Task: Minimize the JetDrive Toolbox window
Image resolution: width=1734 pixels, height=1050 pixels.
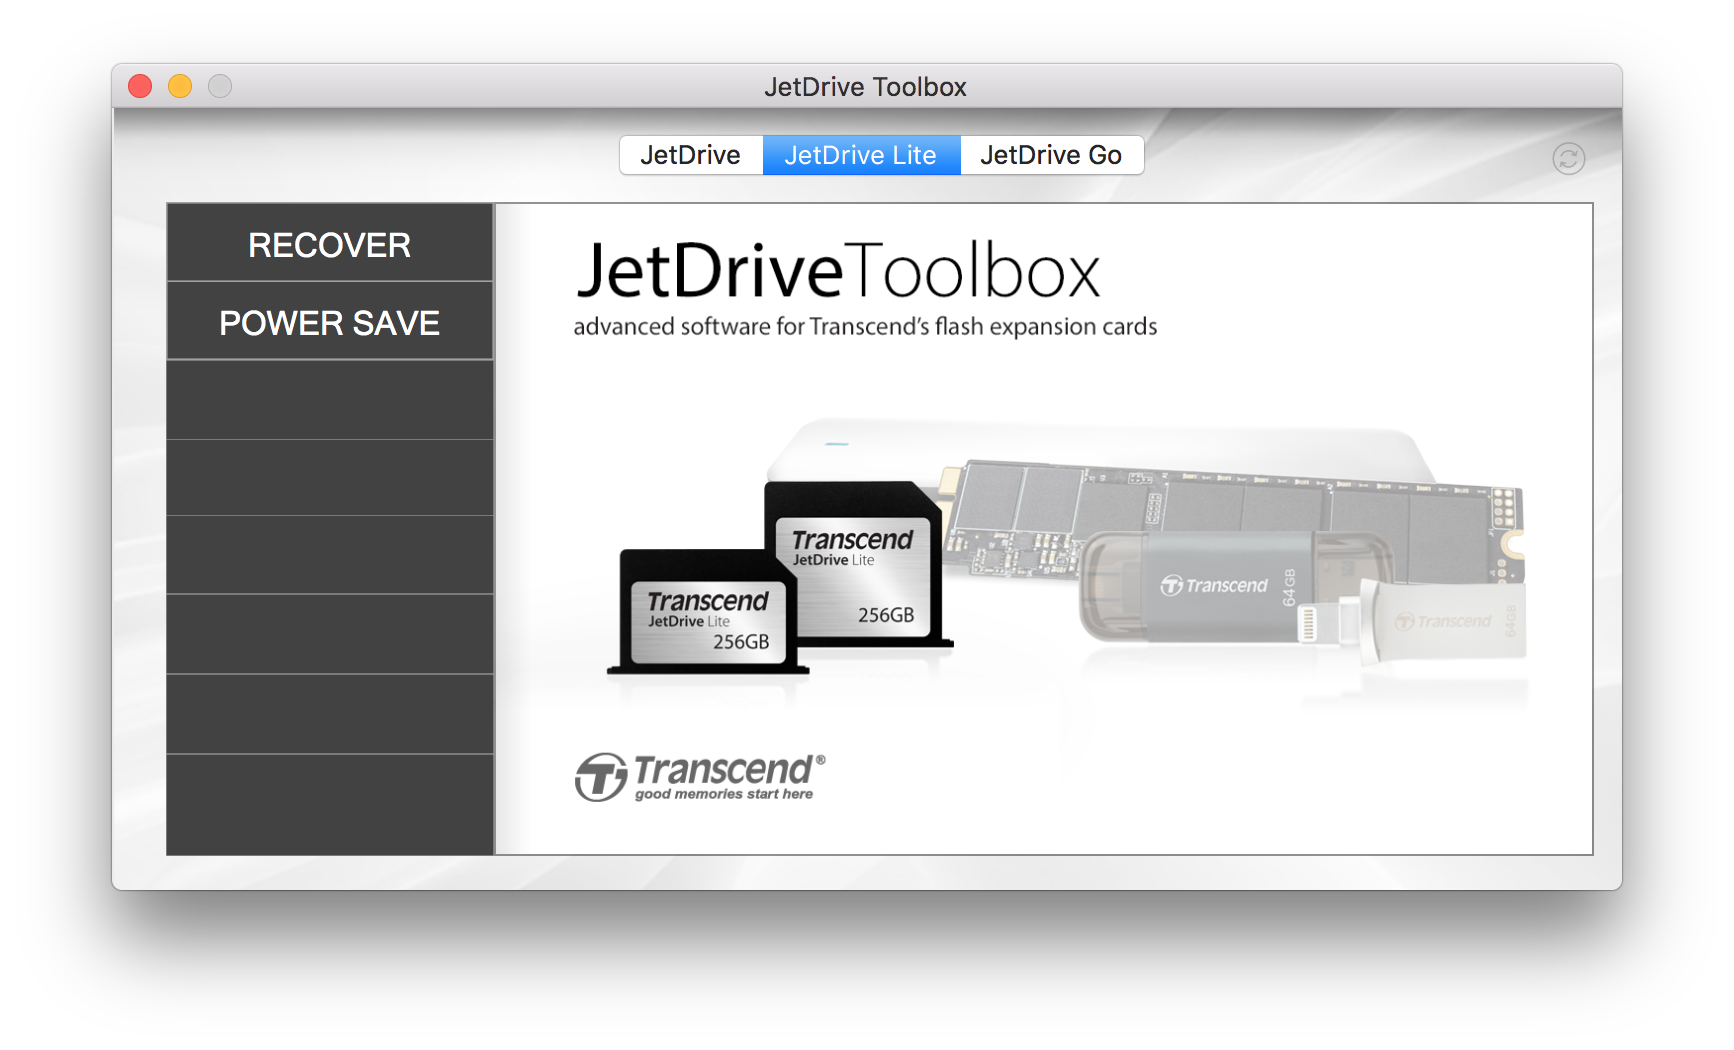Action: 180,86
